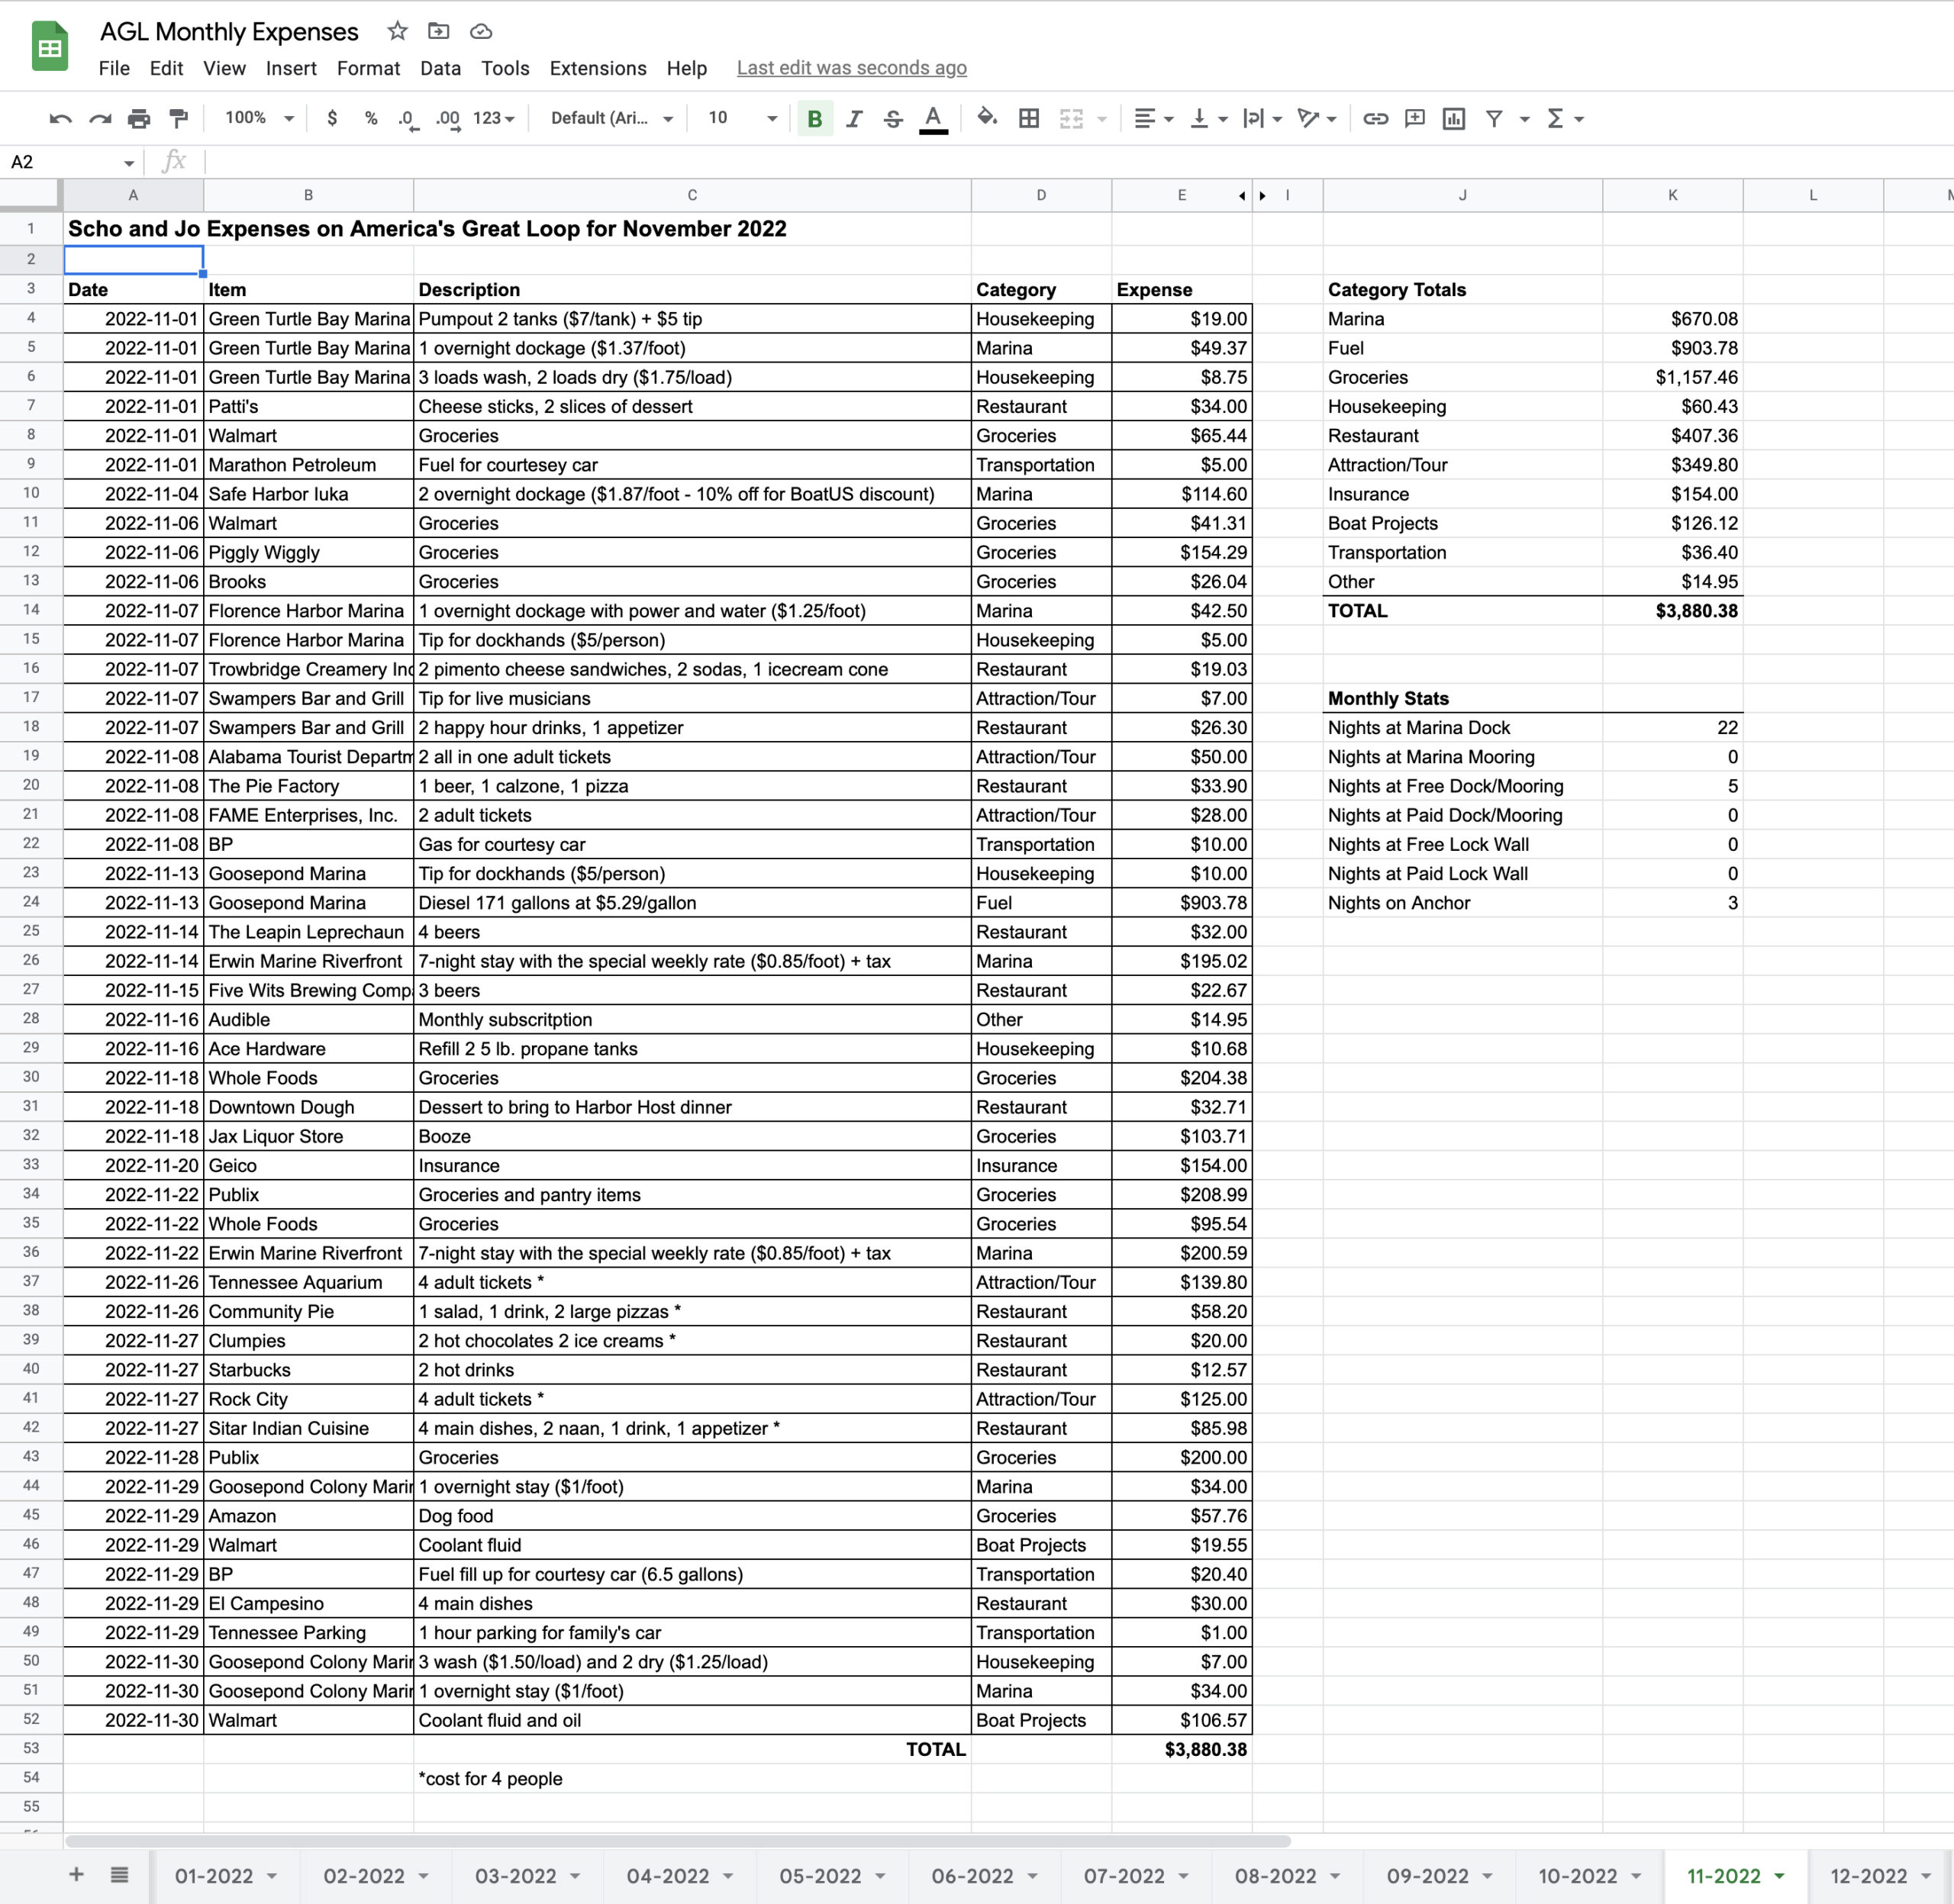Click the Print icon
The image size is (1954, 1904).
(139, 119)
